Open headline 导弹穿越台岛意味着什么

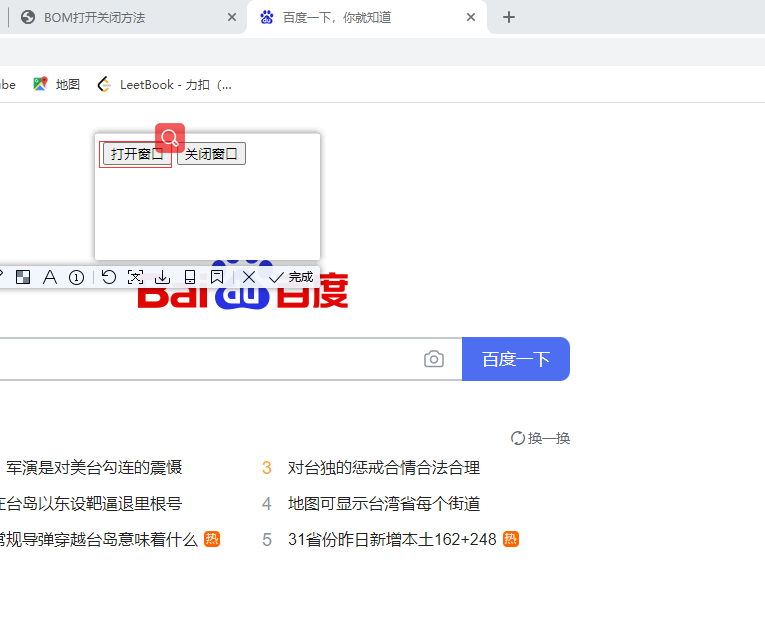pos(99,540)
